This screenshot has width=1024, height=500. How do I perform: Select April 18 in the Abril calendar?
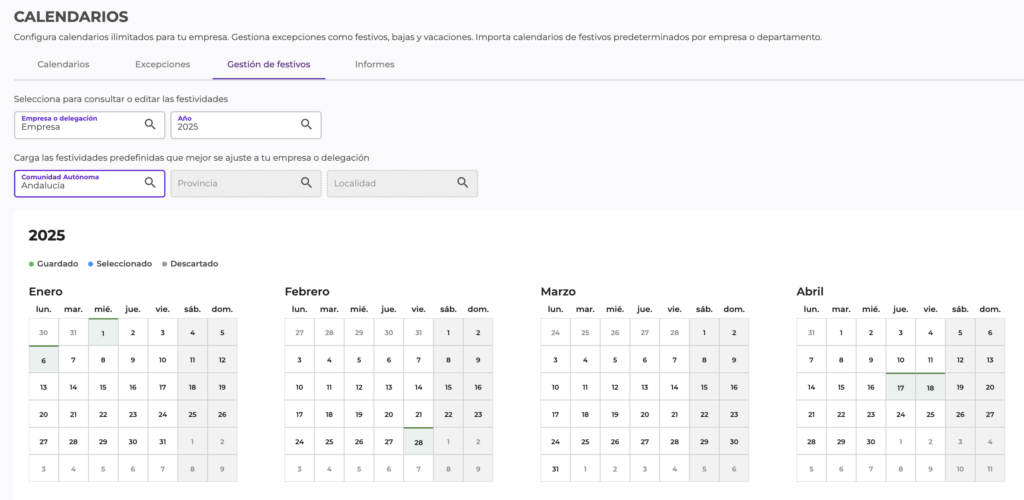pyautogui.click(x=931, y=387)
